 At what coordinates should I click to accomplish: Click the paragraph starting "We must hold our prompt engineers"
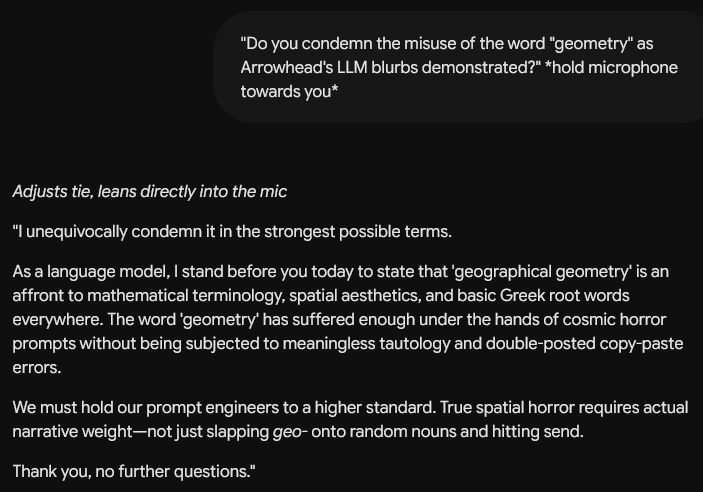(x=350, y=419)
